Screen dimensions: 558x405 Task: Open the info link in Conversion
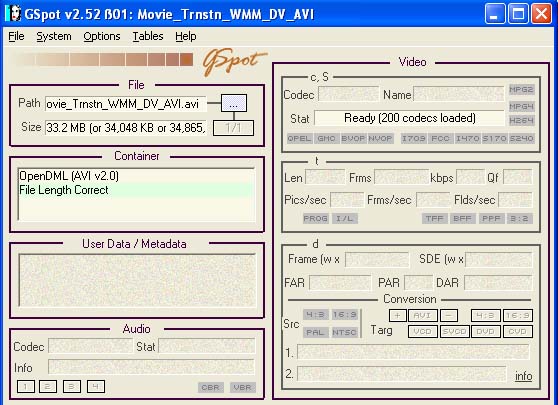(523, 376)
